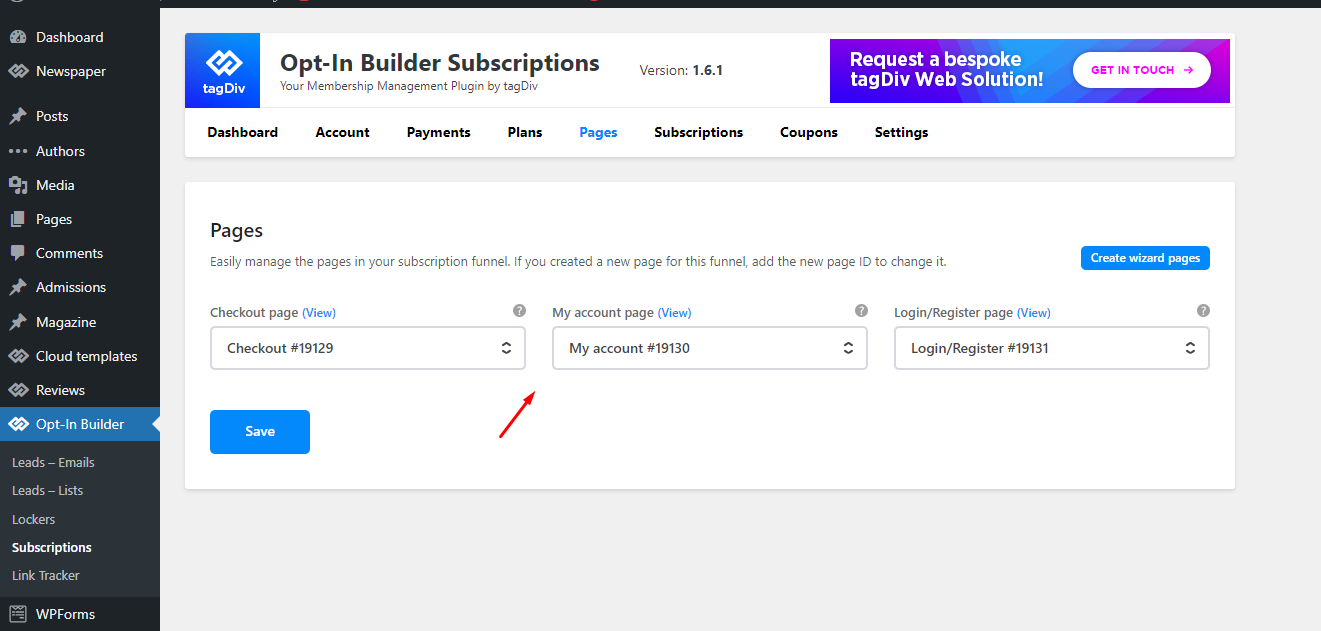Click the Dashboard gauge icon in sidebar

[x=18, y=37]
